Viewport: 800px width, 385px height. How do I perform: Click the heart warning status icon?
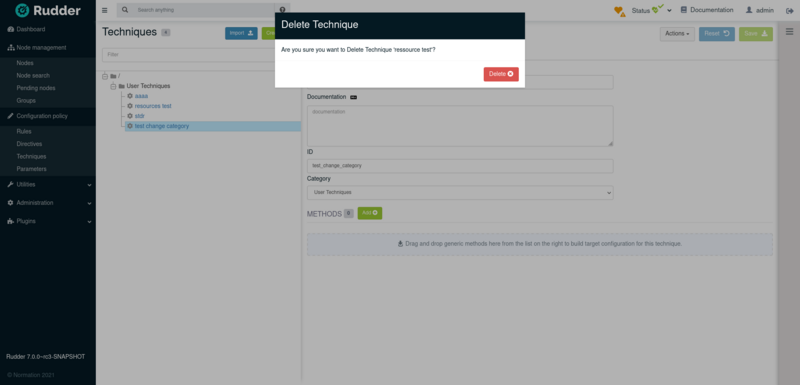point(619,11)
